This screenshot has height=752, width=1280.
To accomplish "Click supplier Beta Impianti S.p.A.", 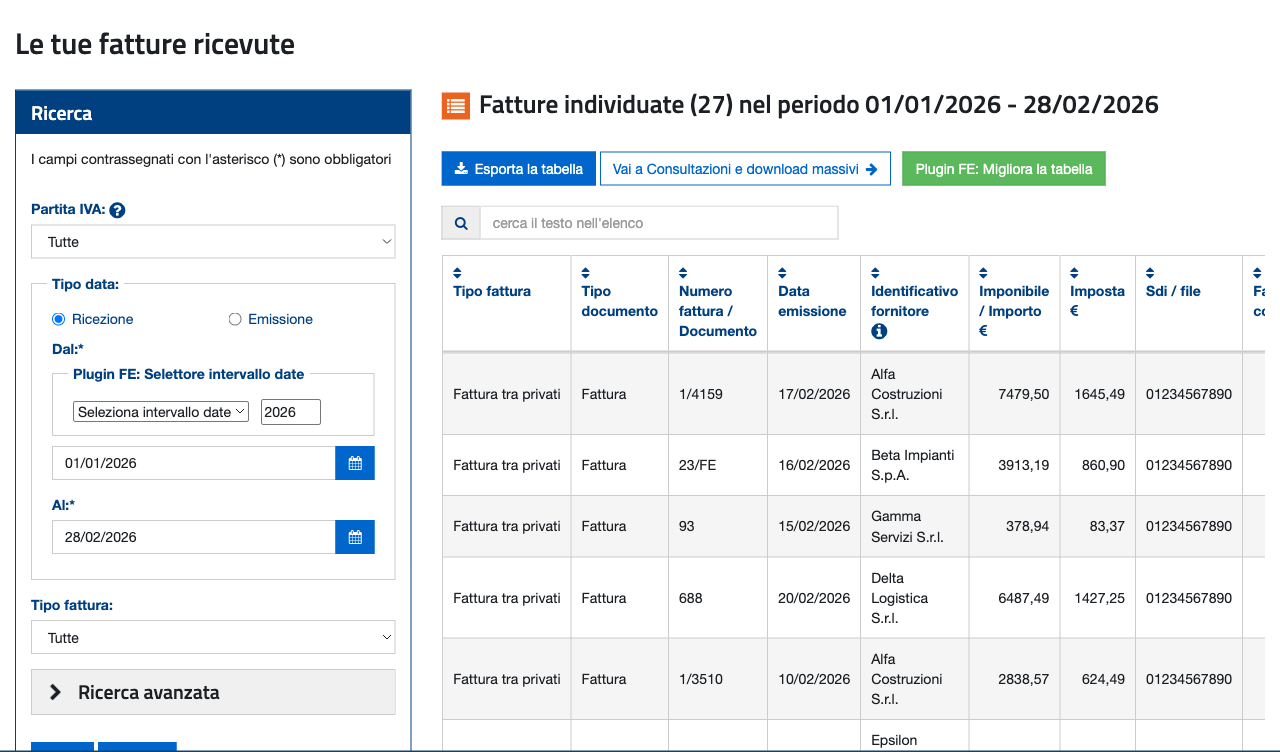I will (x=913, y=465).
